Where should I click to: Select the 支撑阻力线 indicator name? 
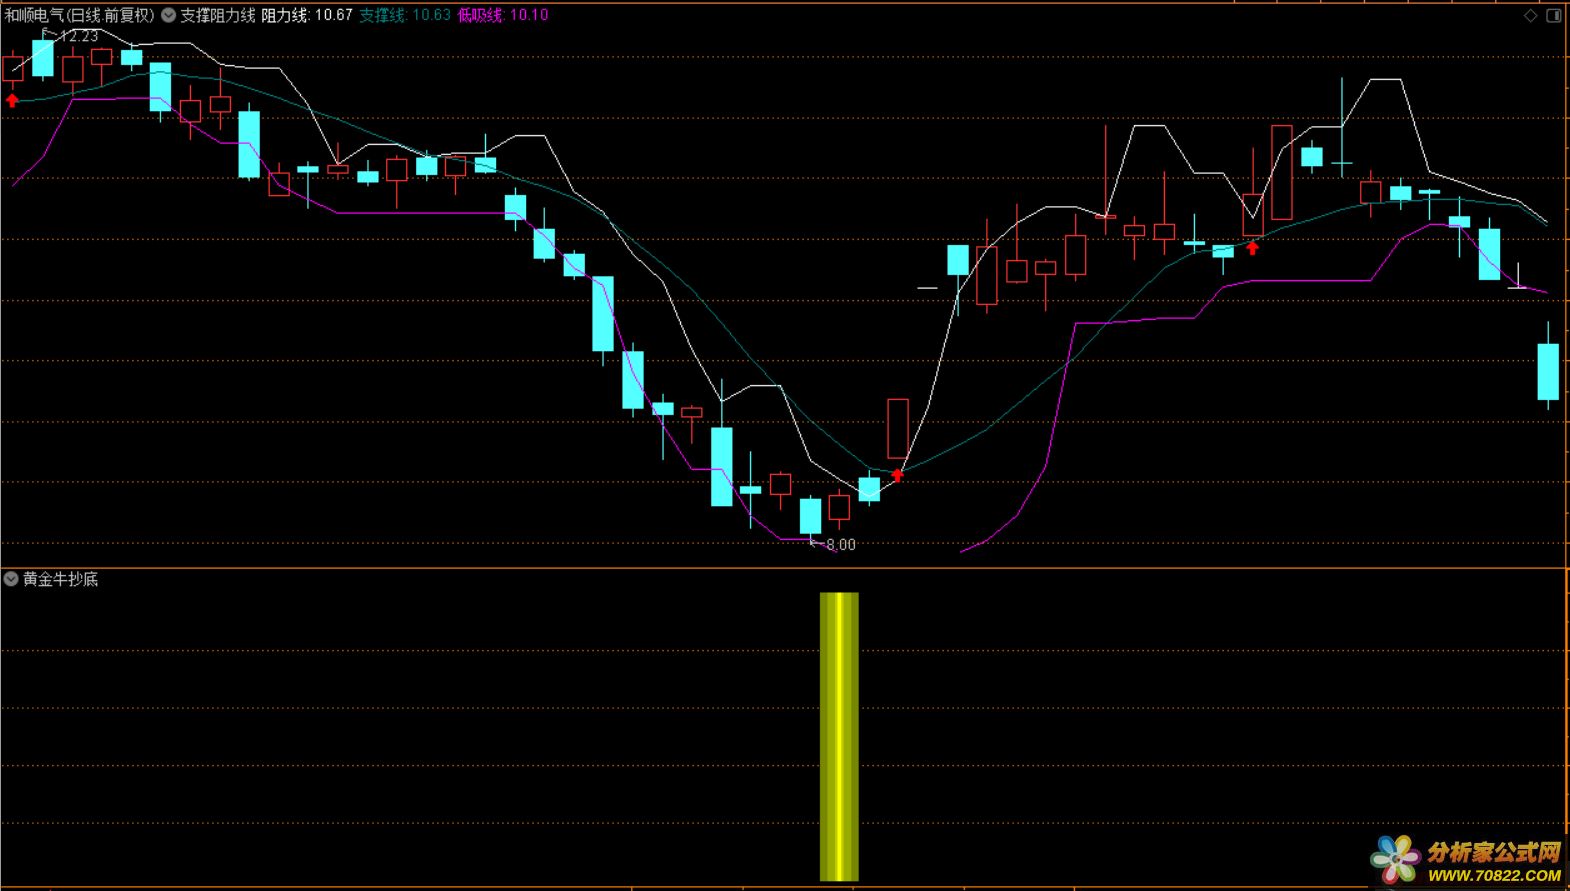217,15
